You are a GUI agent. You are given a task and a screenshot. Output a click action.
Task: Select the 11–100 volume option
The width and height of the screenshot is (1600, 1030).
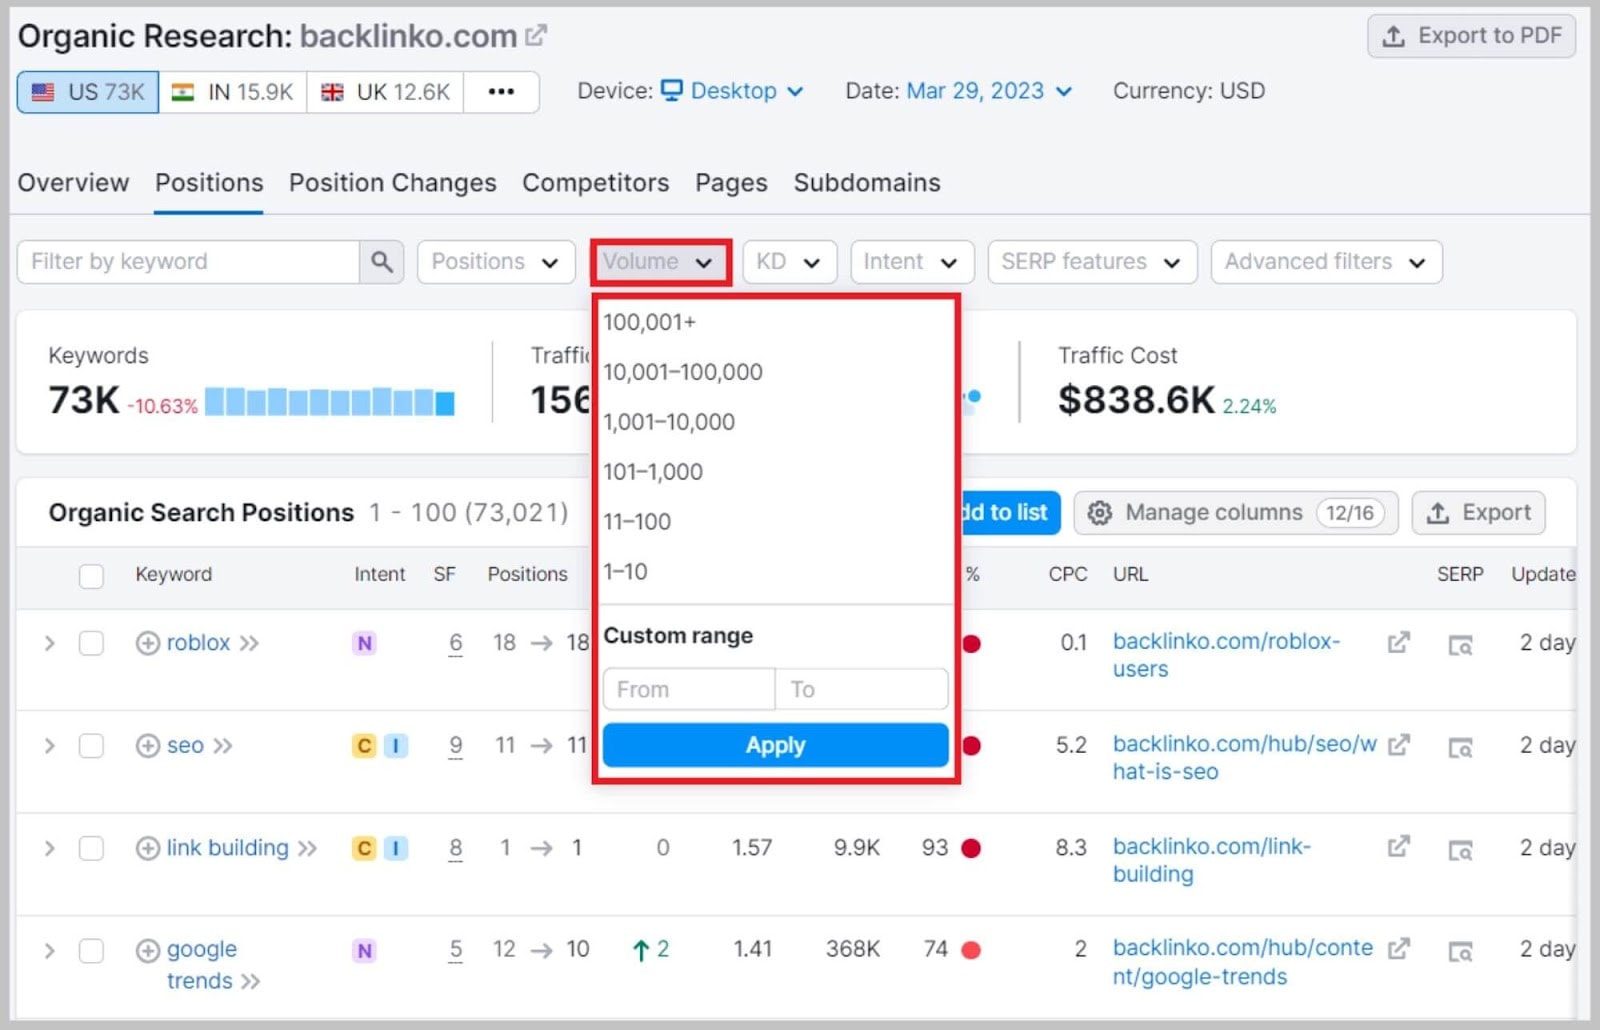775,522
